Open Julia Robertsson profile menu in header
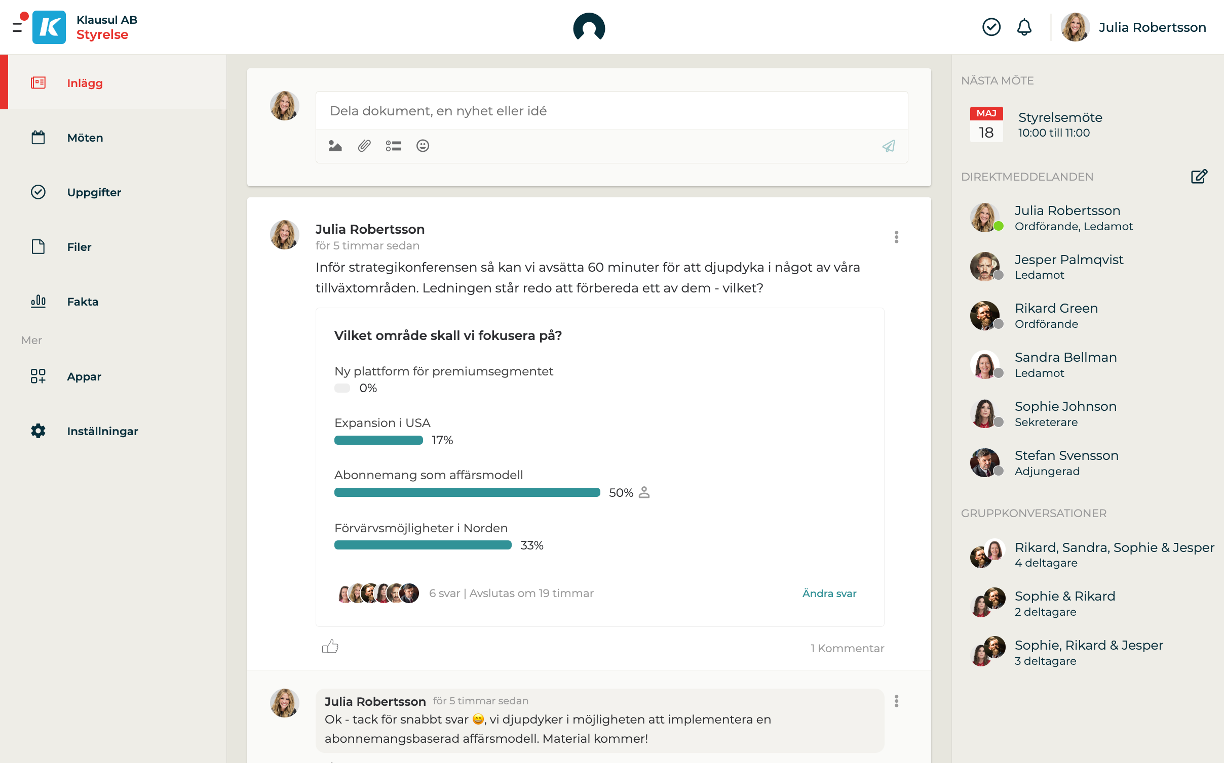 pos(1134,28)
